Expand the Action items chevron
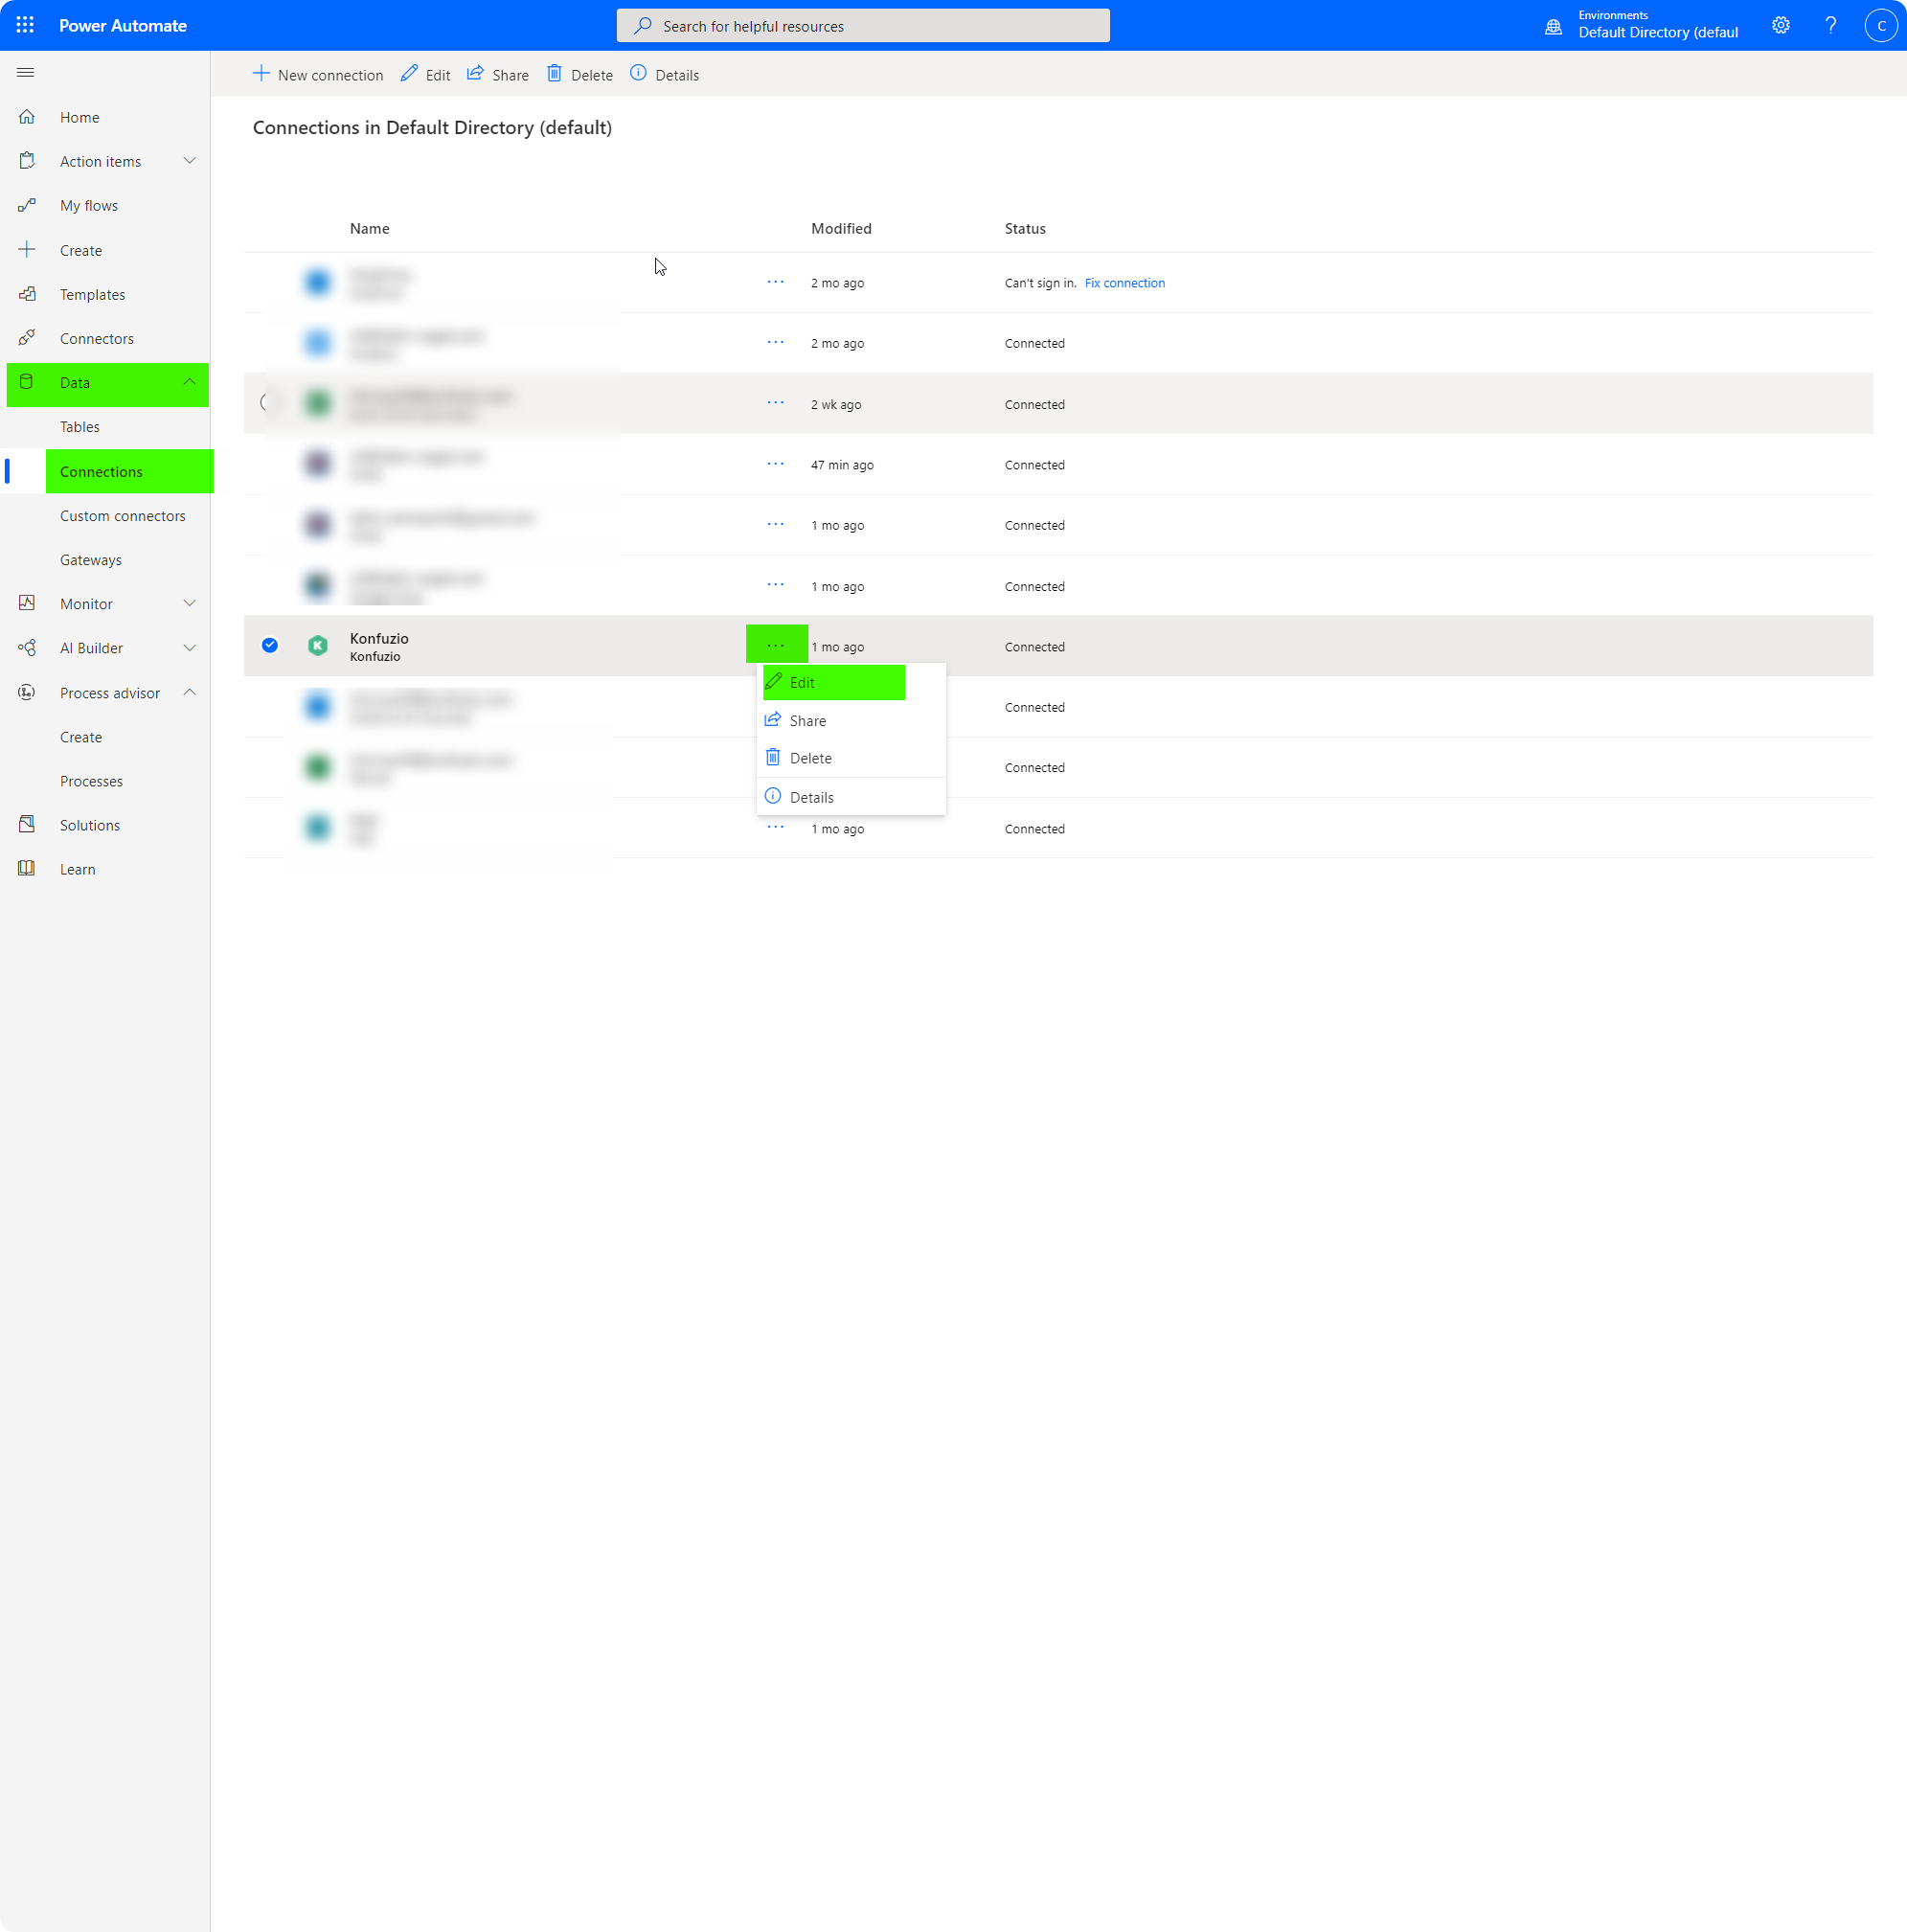Image resolution: width=1907 pixels, height=1932 pixels. 189,161
